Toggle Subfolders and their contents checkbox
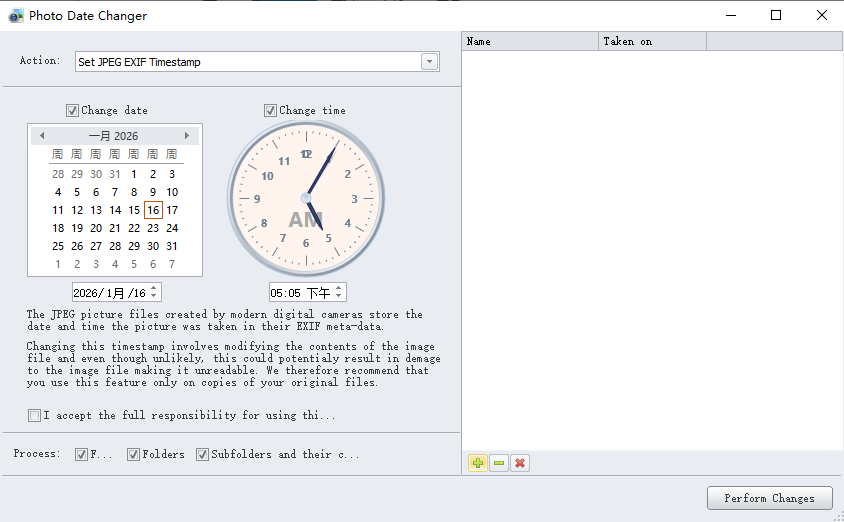 coord(202,455)
